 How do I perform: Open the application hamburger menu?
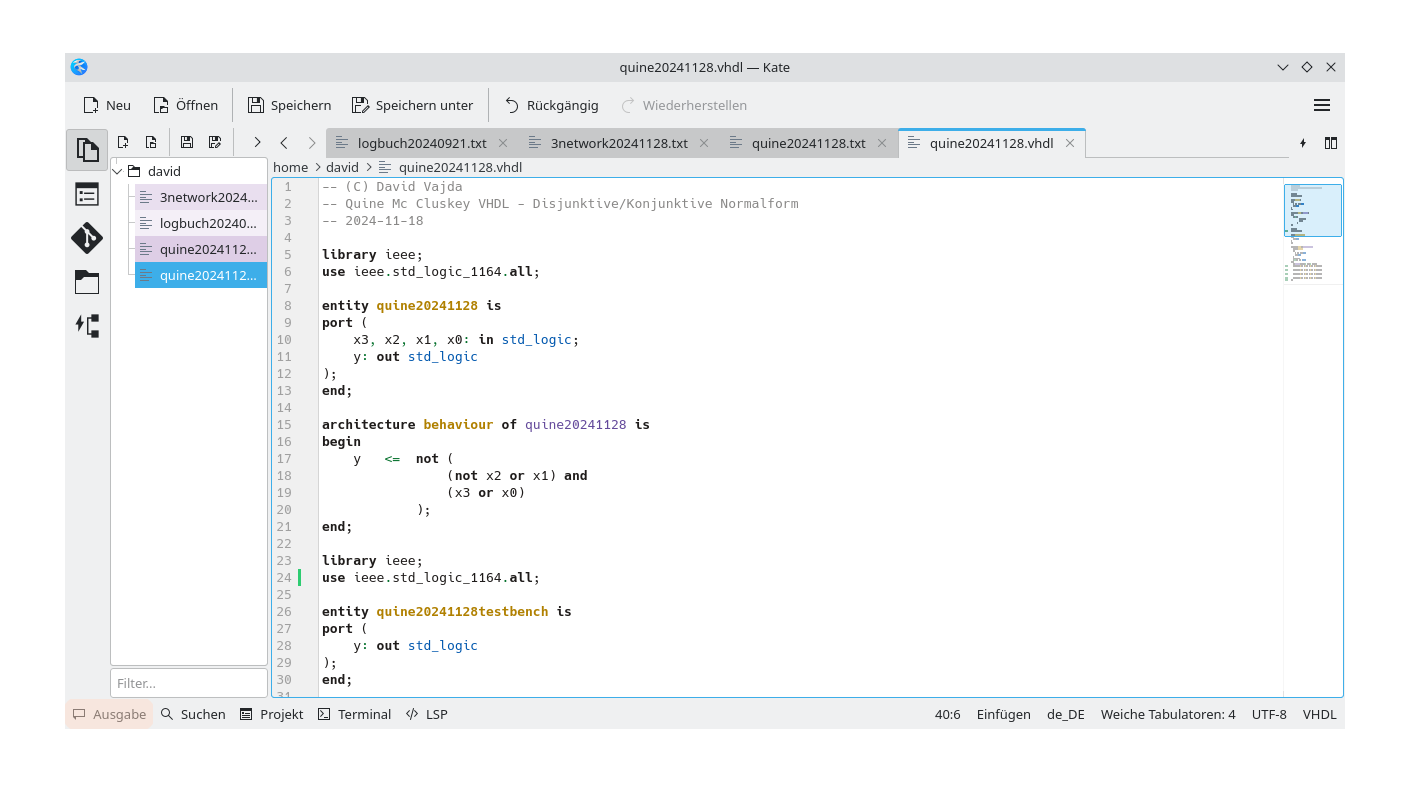coord(1321,104)
